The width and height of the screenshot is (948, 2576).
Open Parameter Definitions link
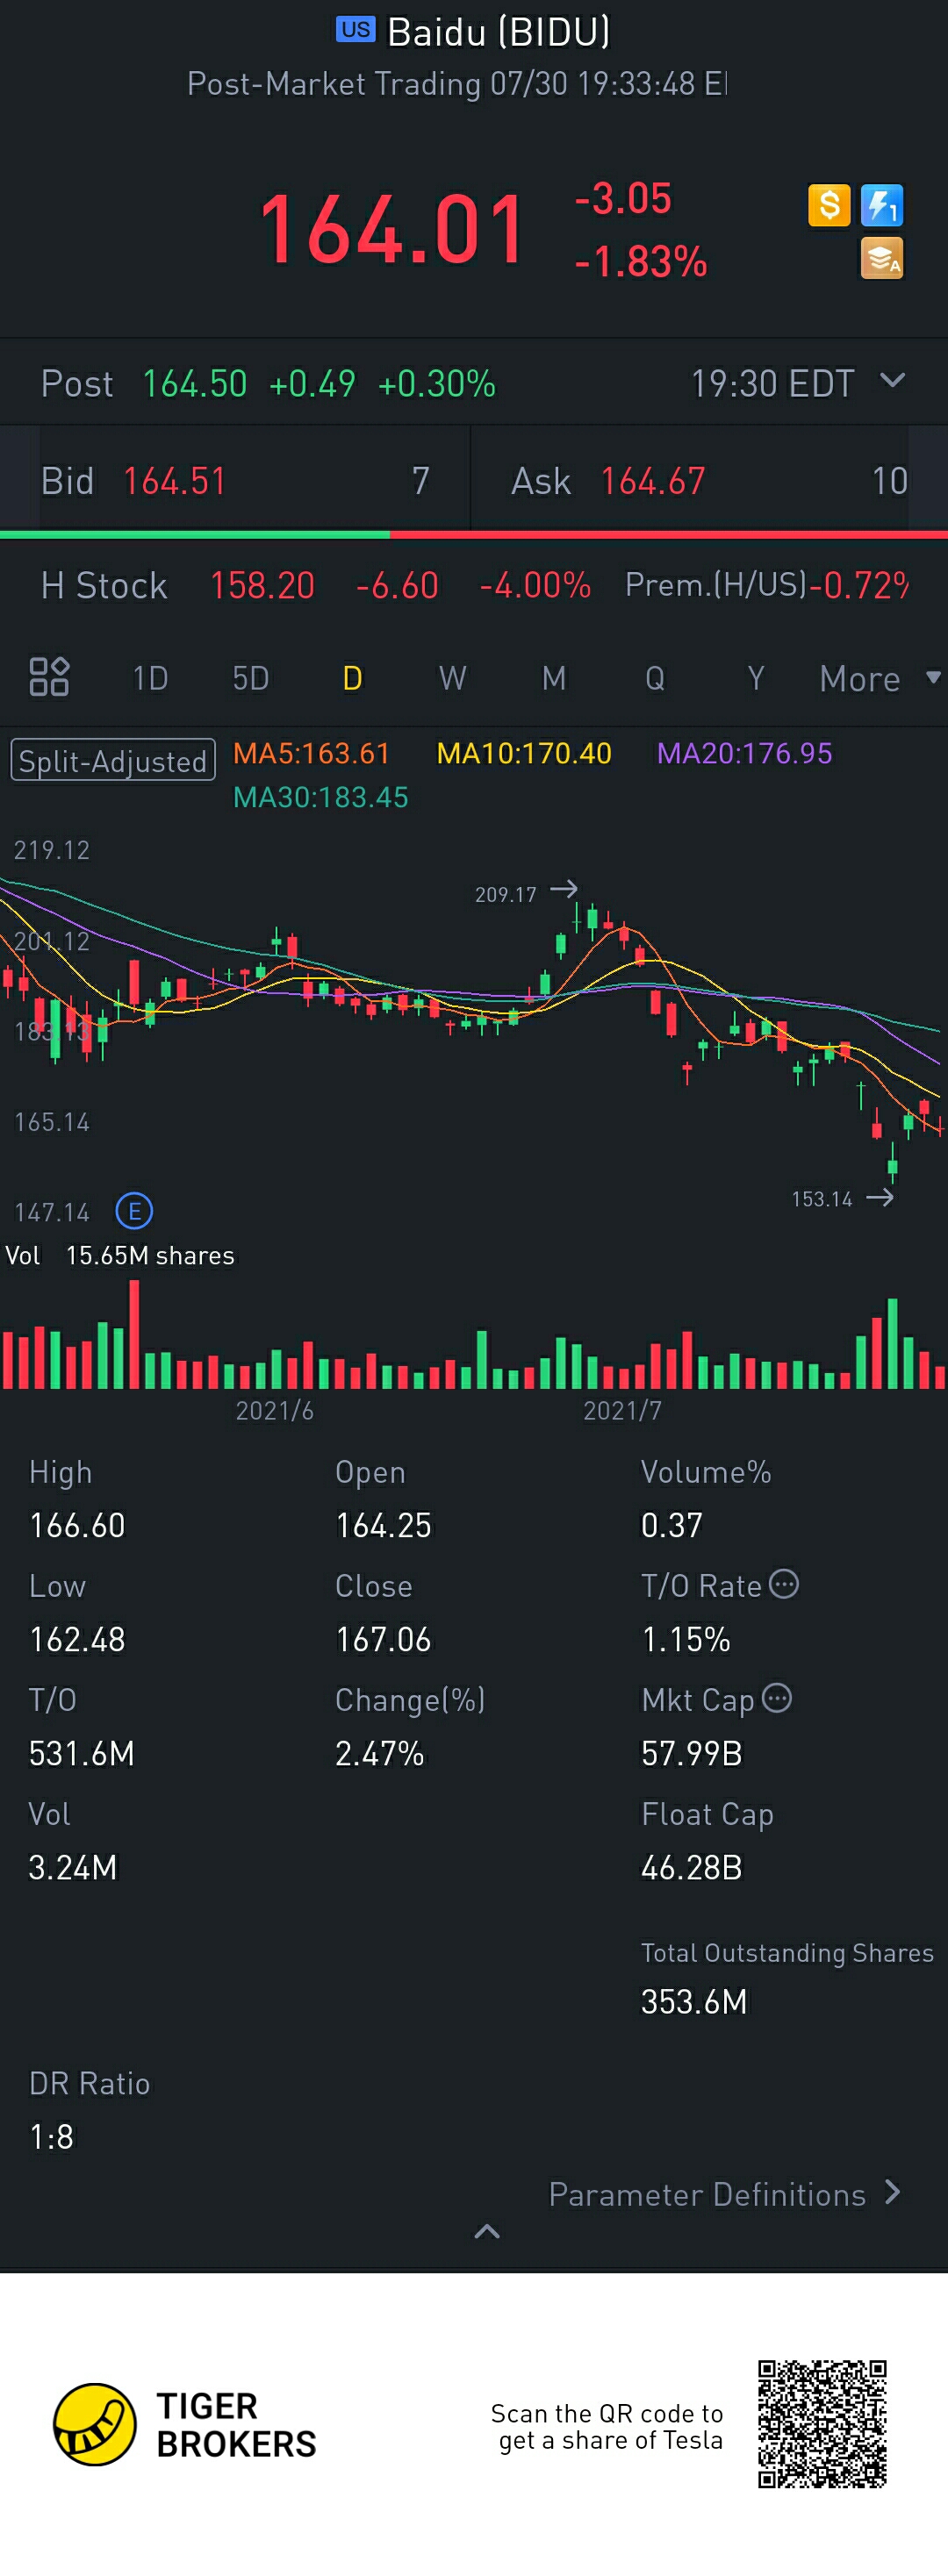[x=724, y=2194]
